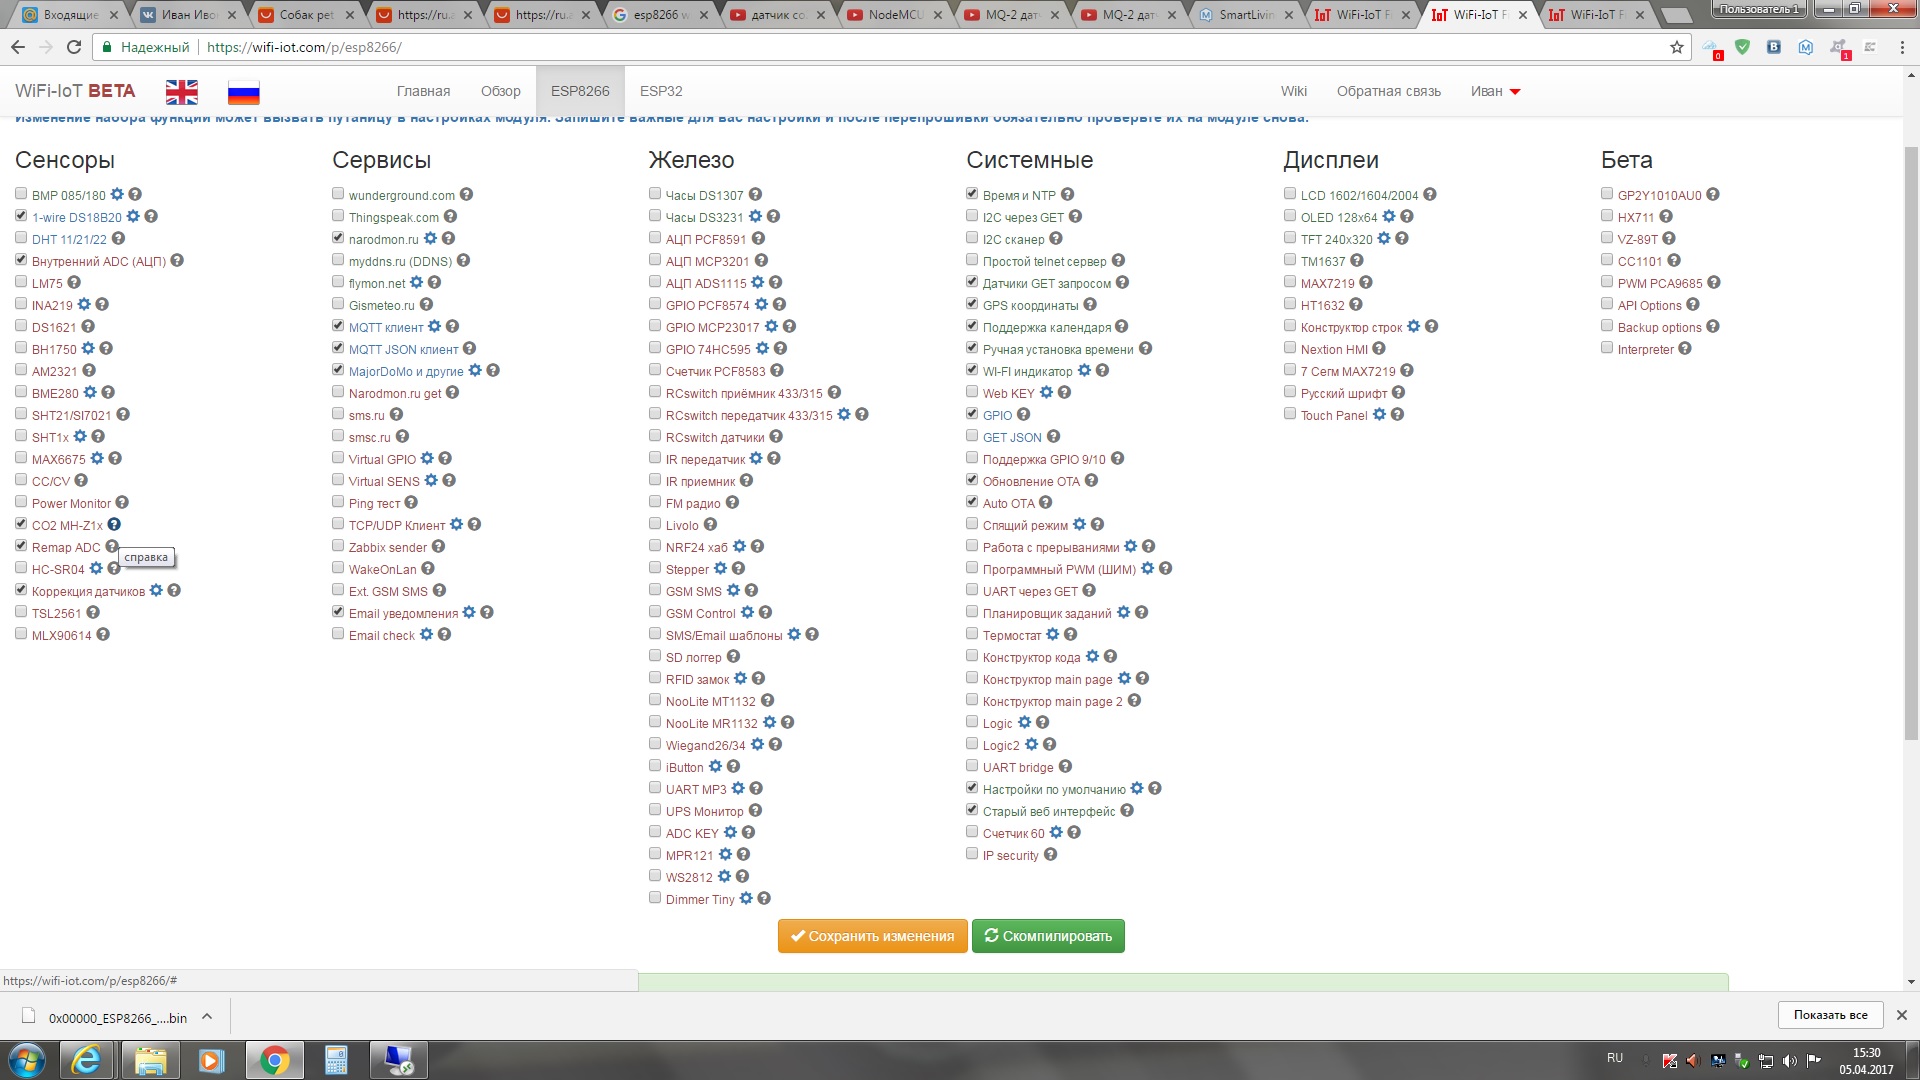Tick the LCD 1602/1604/2004 checkbox
This screenshot has width=1920, height=1080.
coord(1290,194)
